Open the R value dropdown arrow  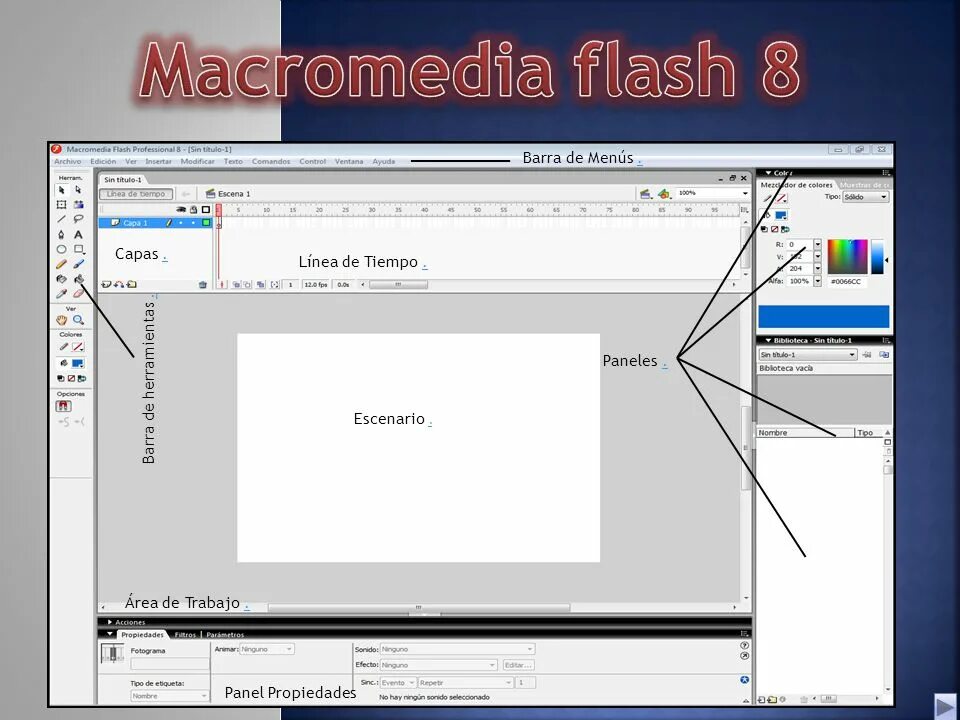pos(817,244)
